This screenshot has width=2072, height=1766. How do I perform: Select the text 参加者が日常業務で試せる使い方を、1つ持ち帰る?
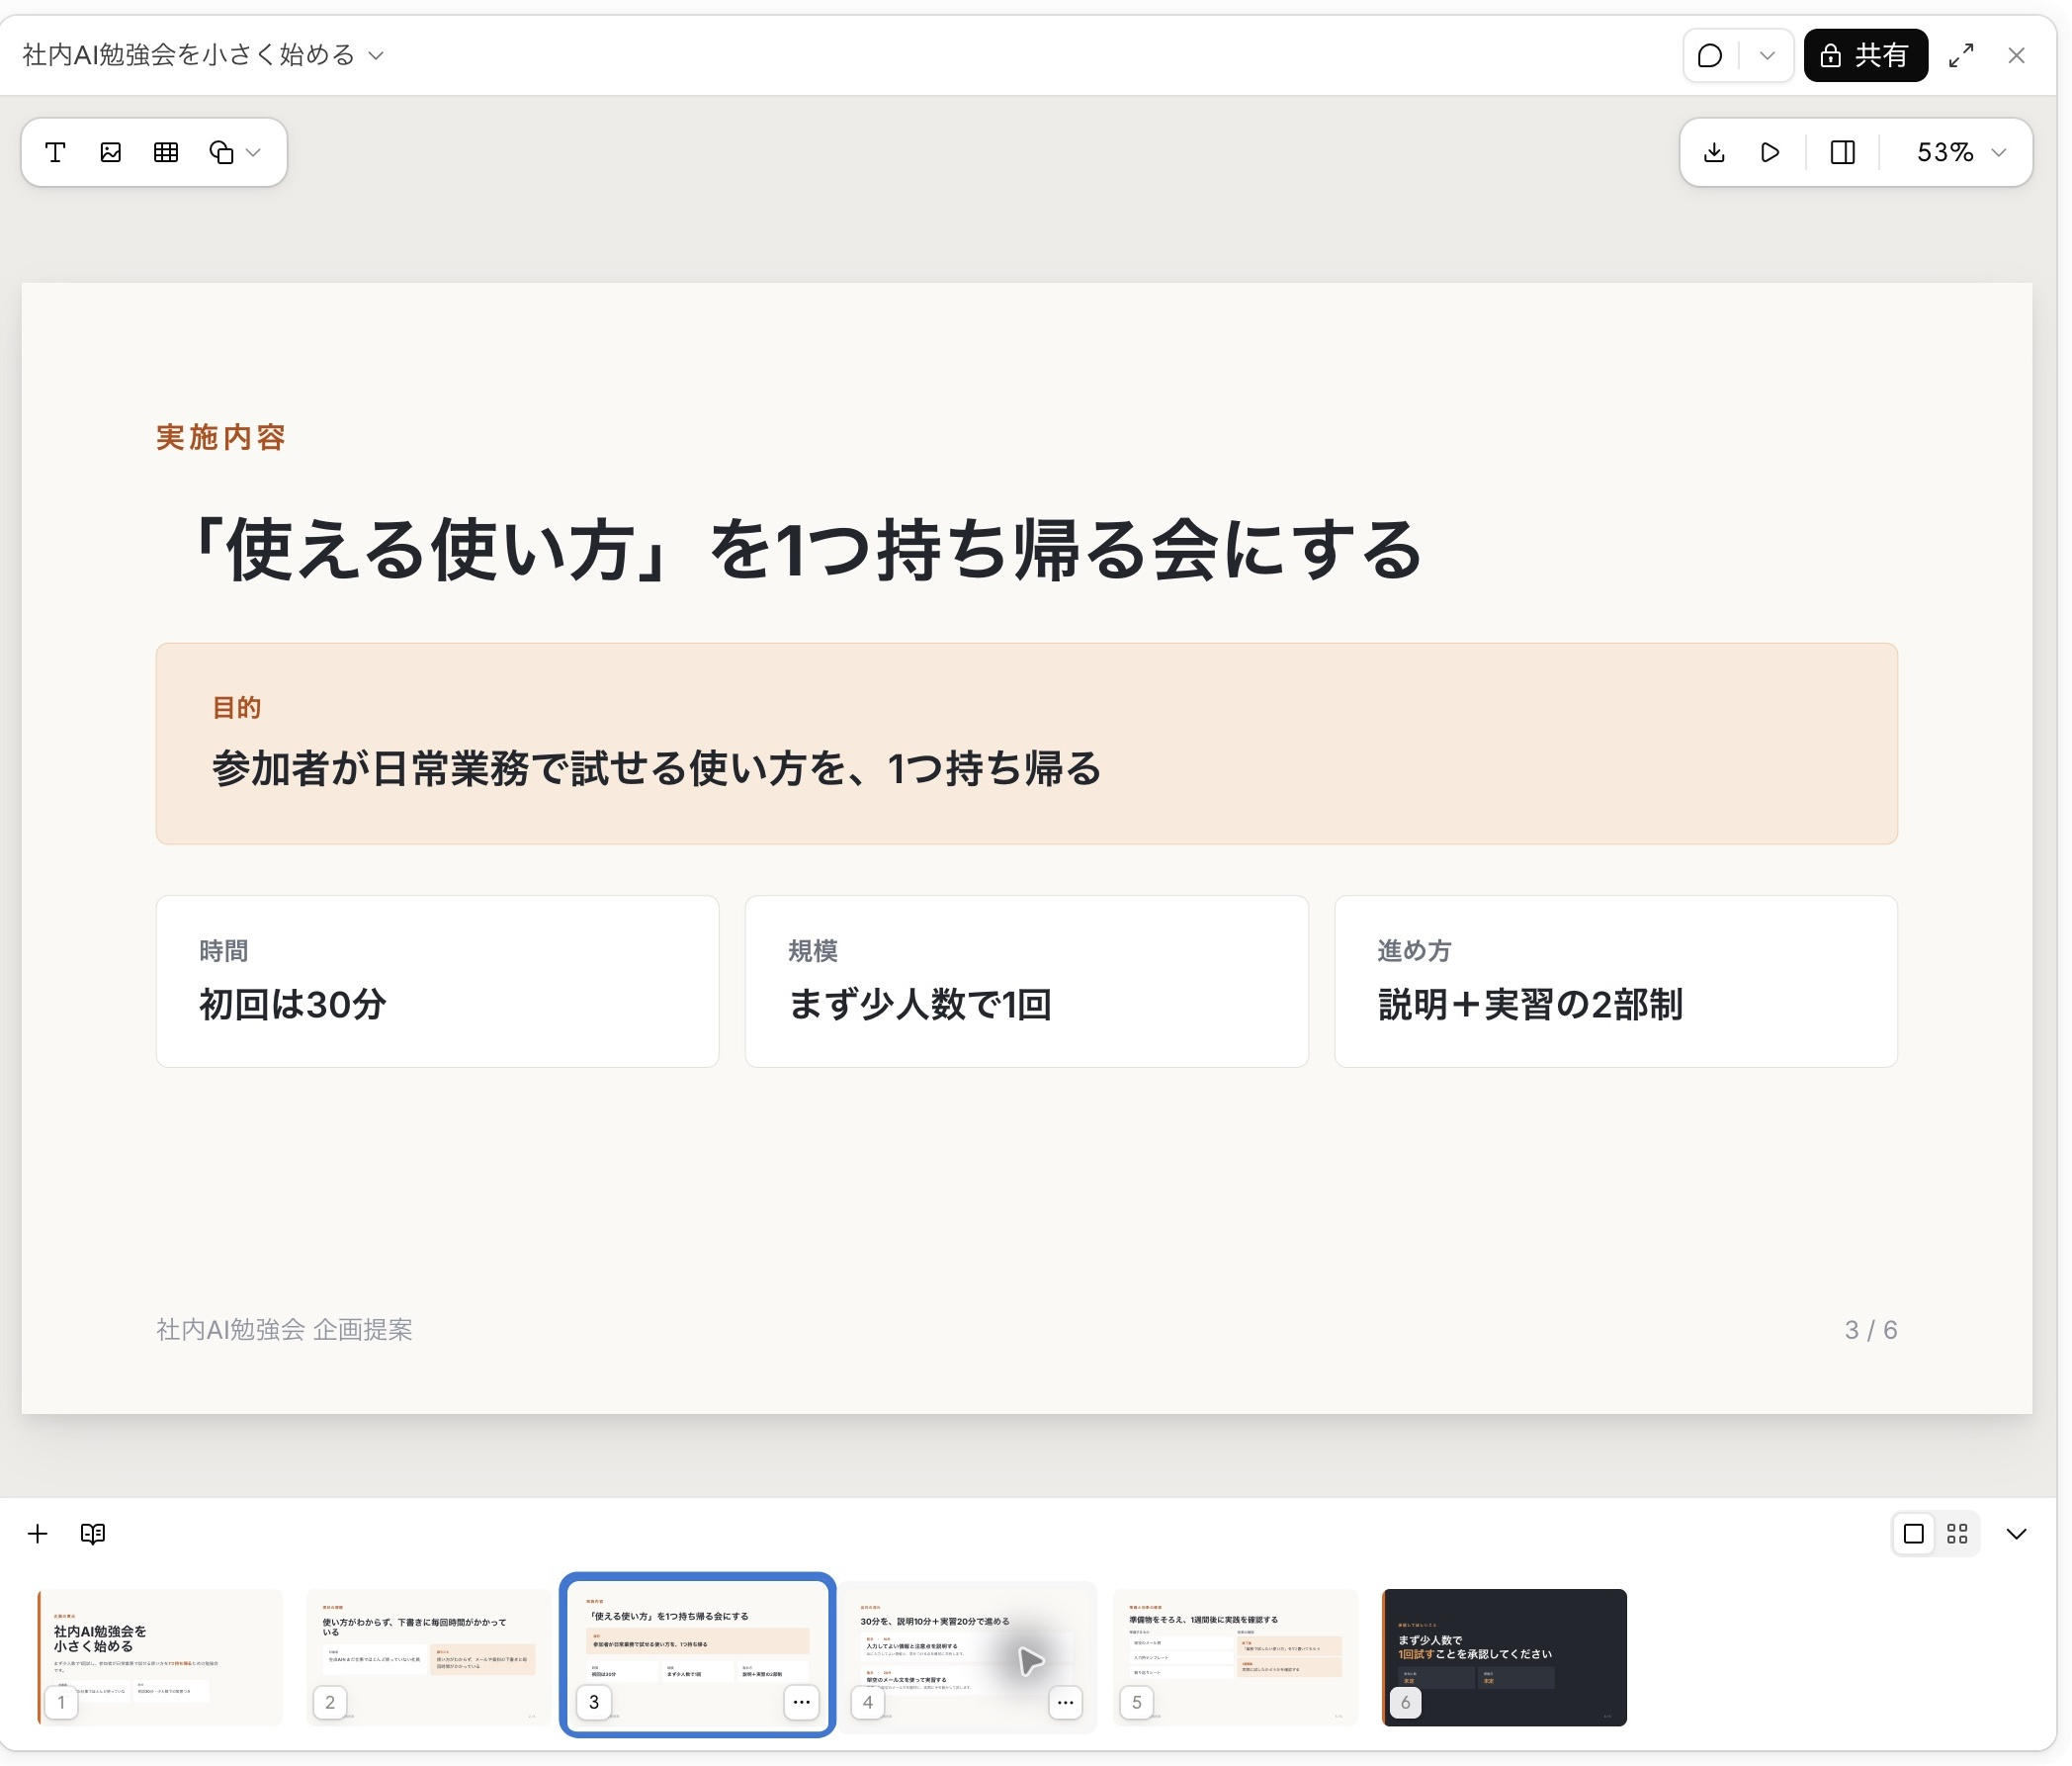pos(656,768)
